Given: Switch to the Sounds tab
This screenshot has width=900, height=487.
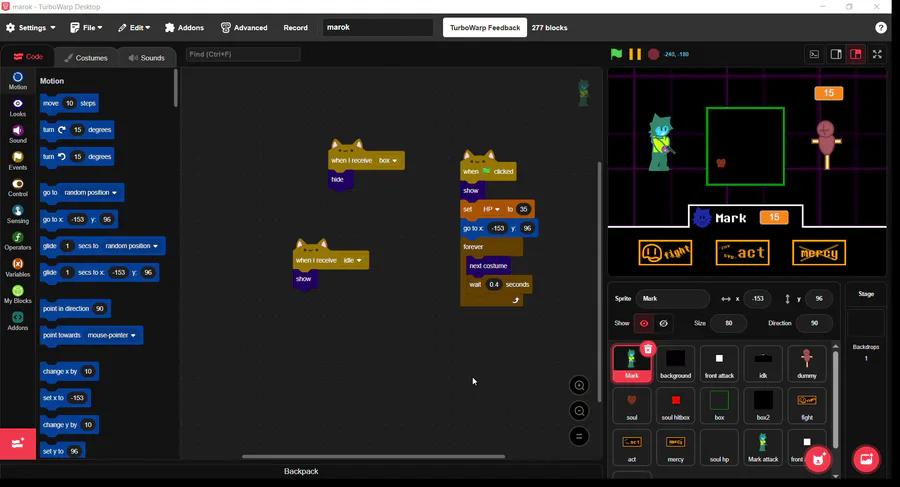Looking at the screenshot, I should tap(146, 57).
